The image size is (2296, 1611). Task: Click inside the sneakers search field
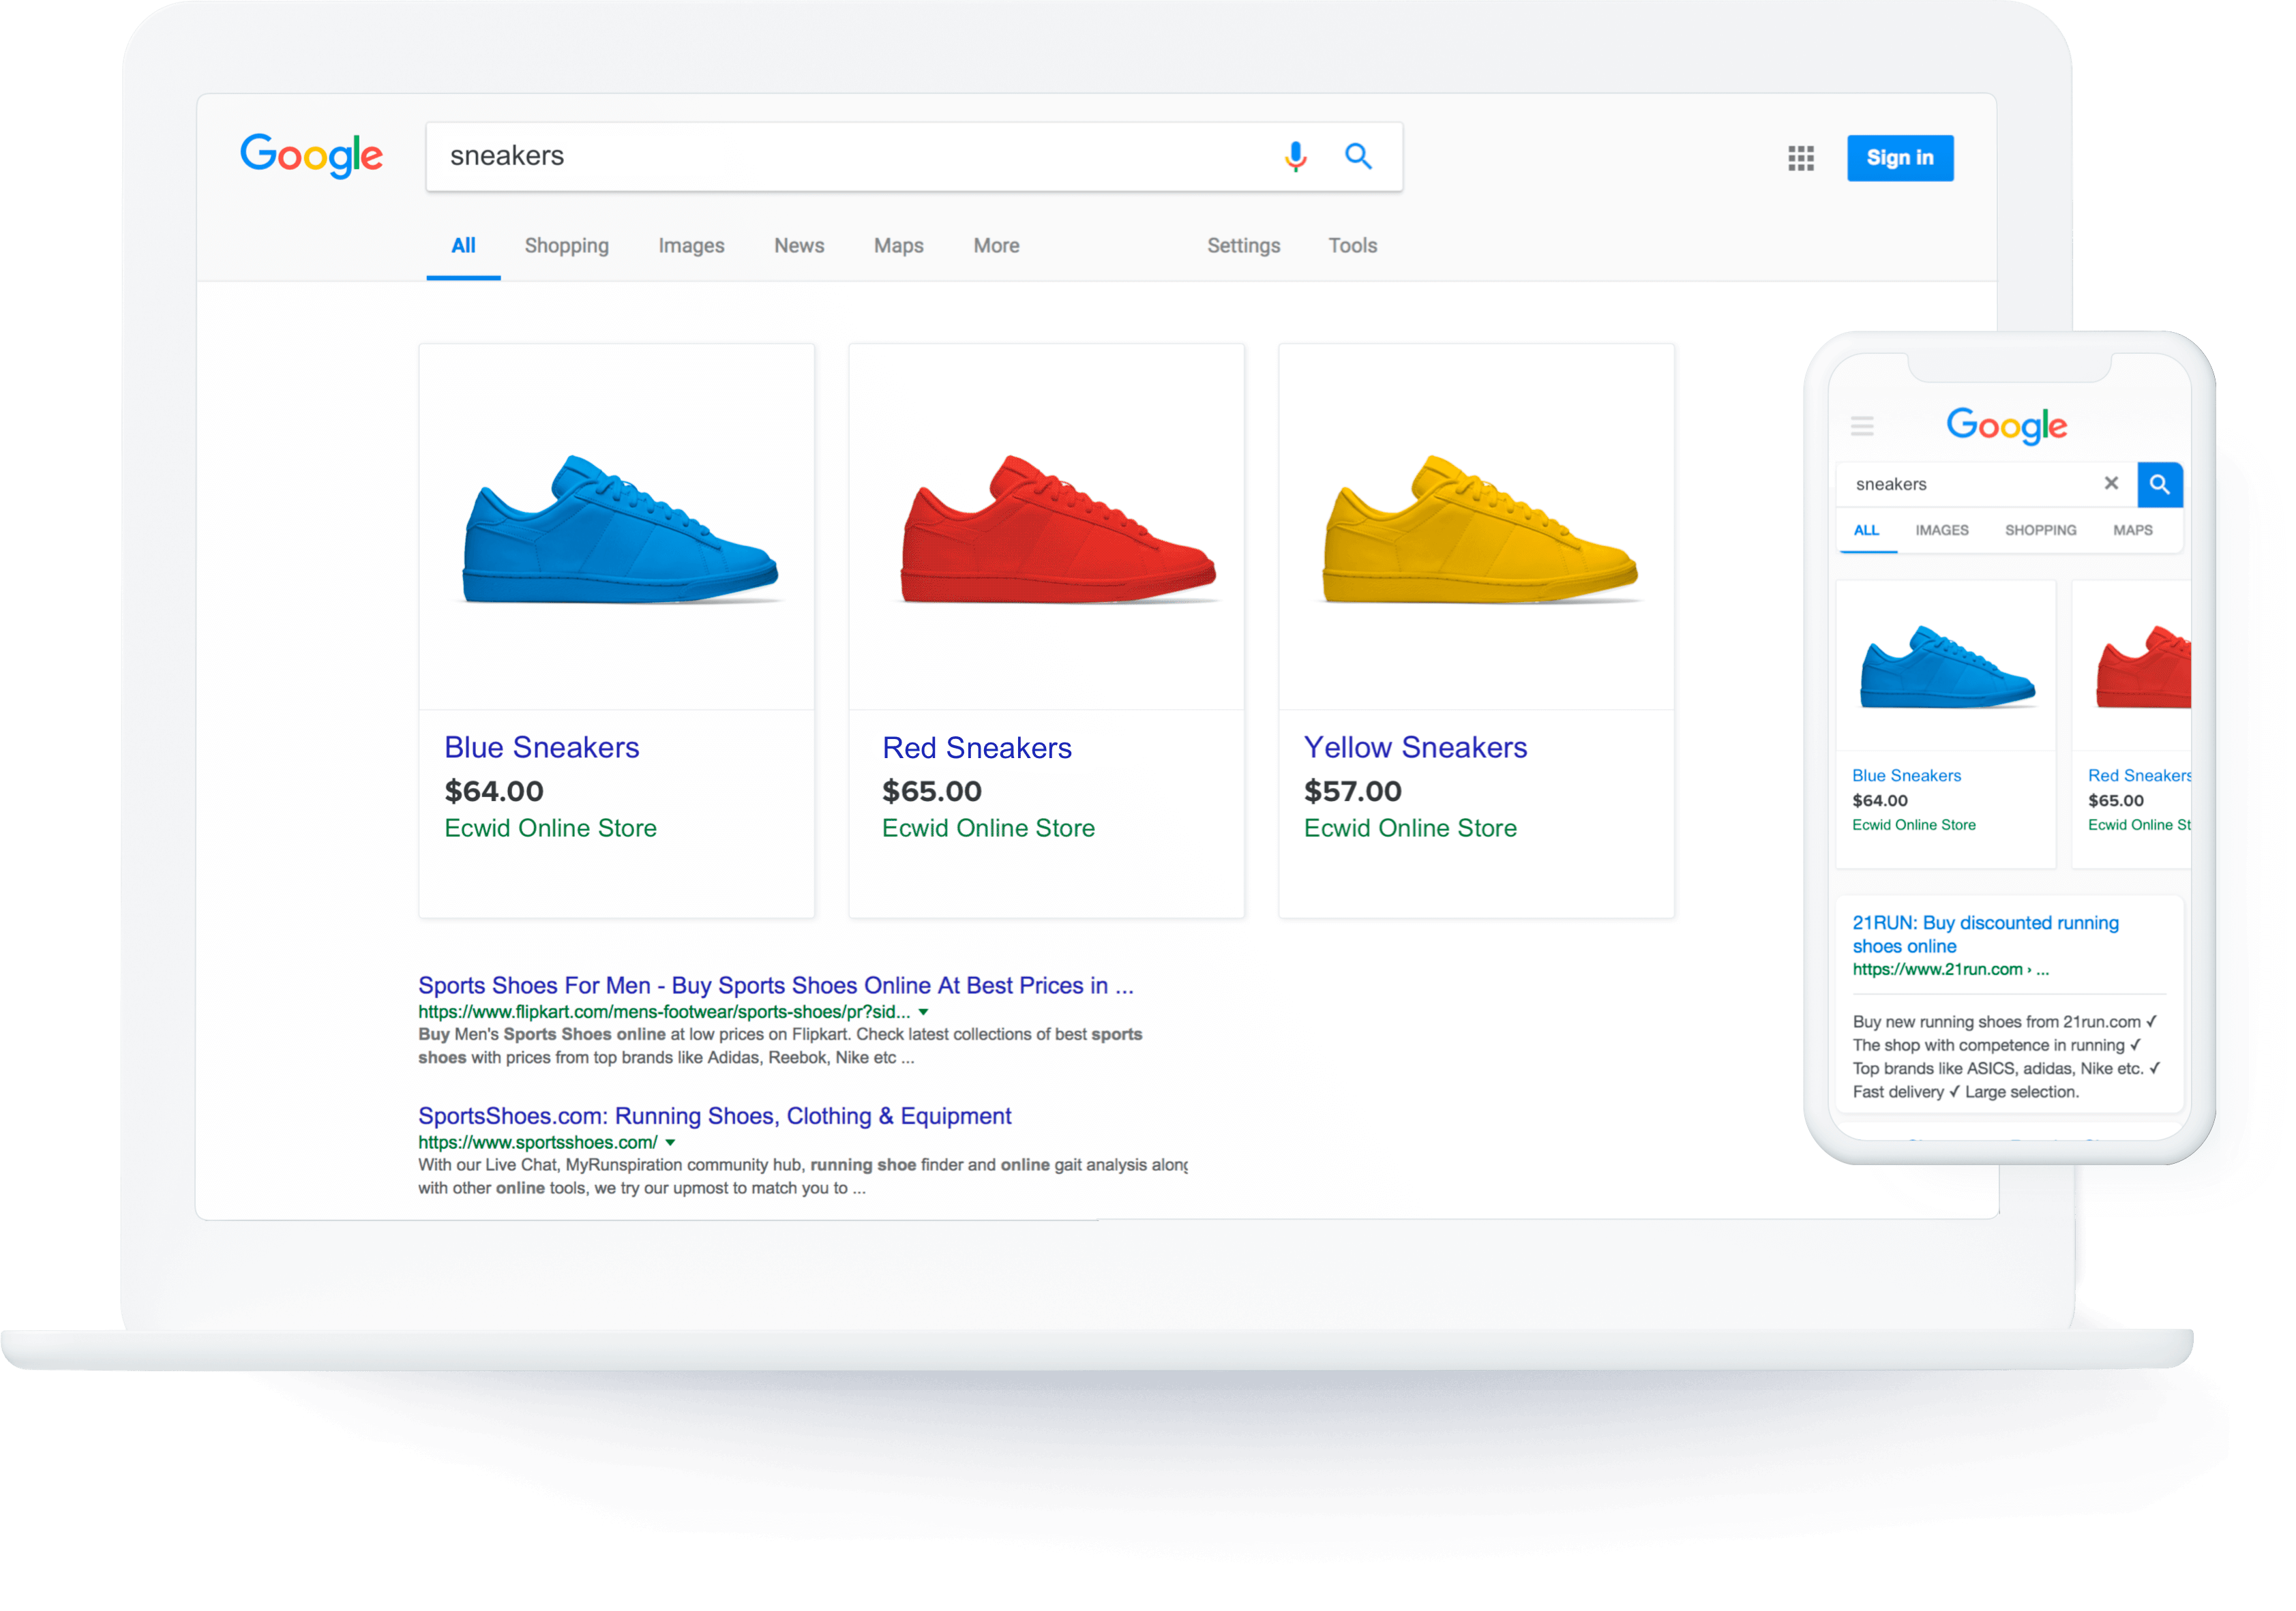[800, 156]
